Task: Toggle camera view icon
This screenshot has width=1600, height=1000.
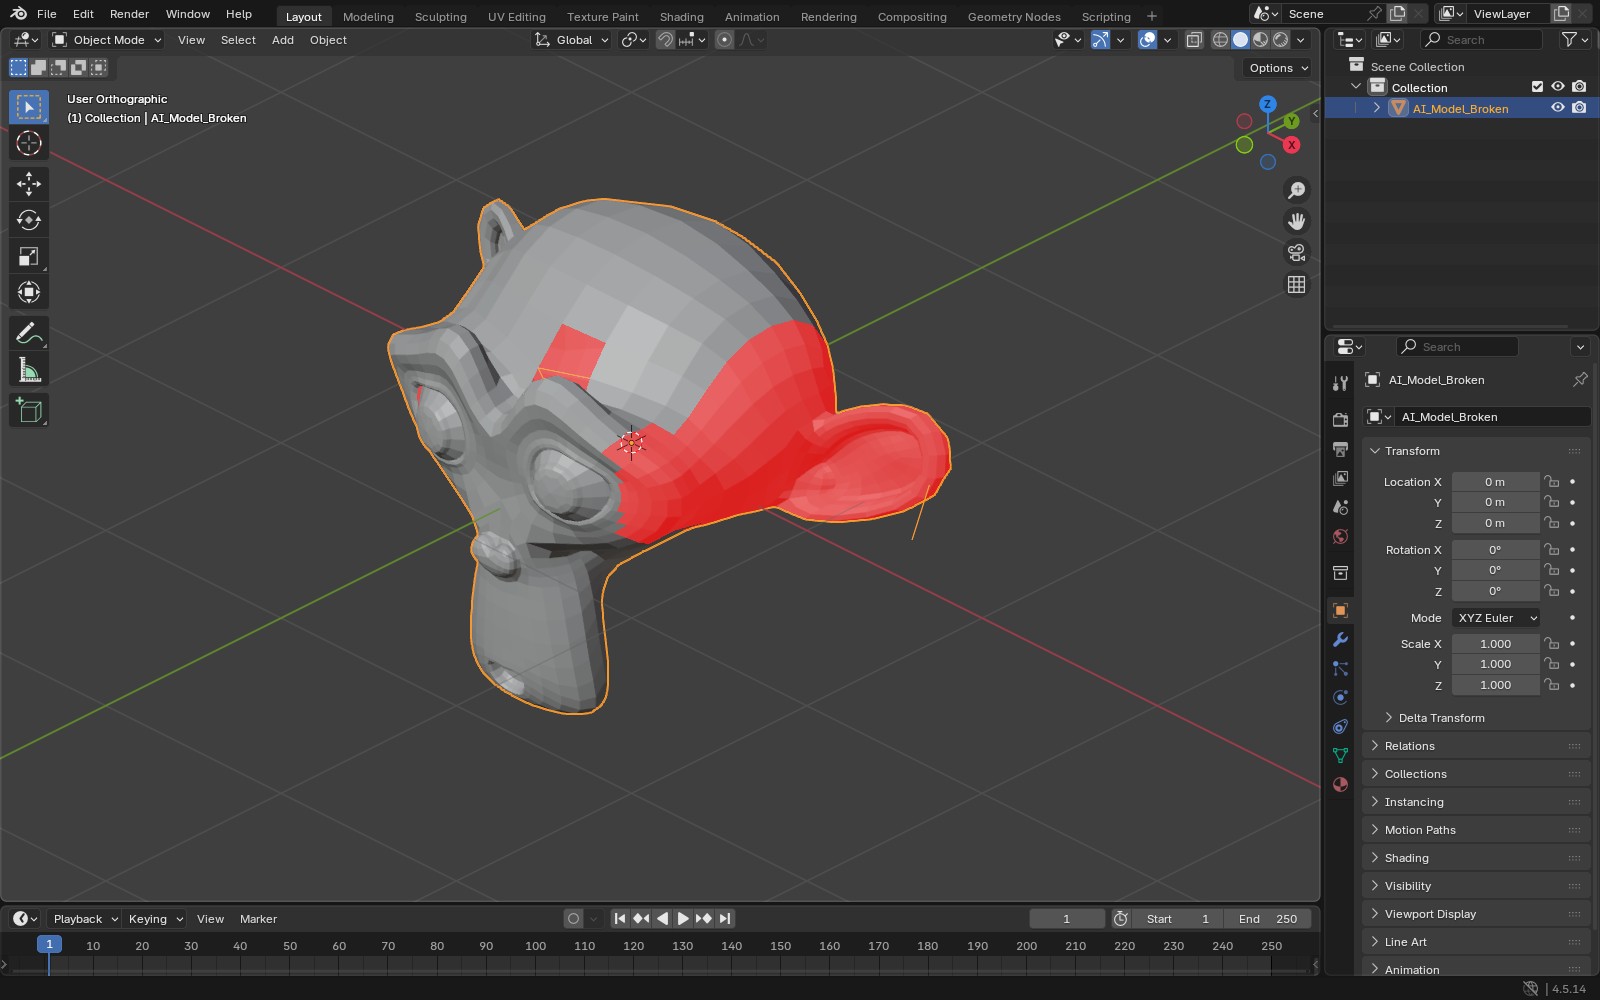Action: [1296, 252]
